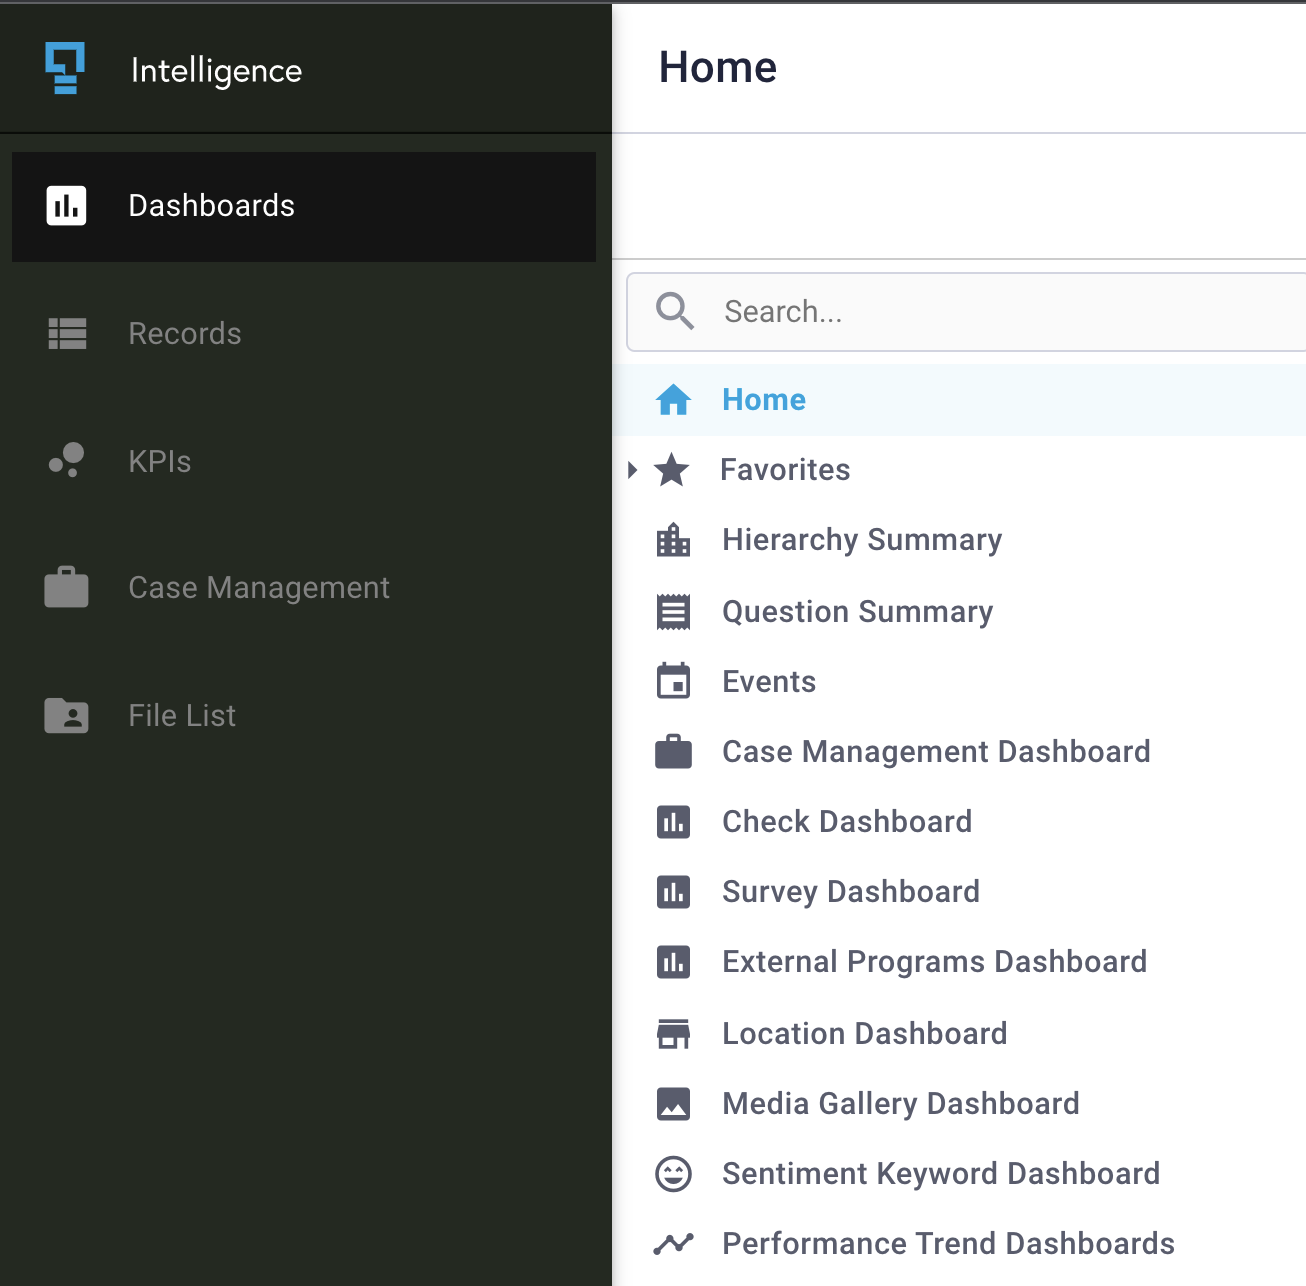The image size is (1306, 1286).
Task: Expand the Favorites section
Action: tap(631, 470)
